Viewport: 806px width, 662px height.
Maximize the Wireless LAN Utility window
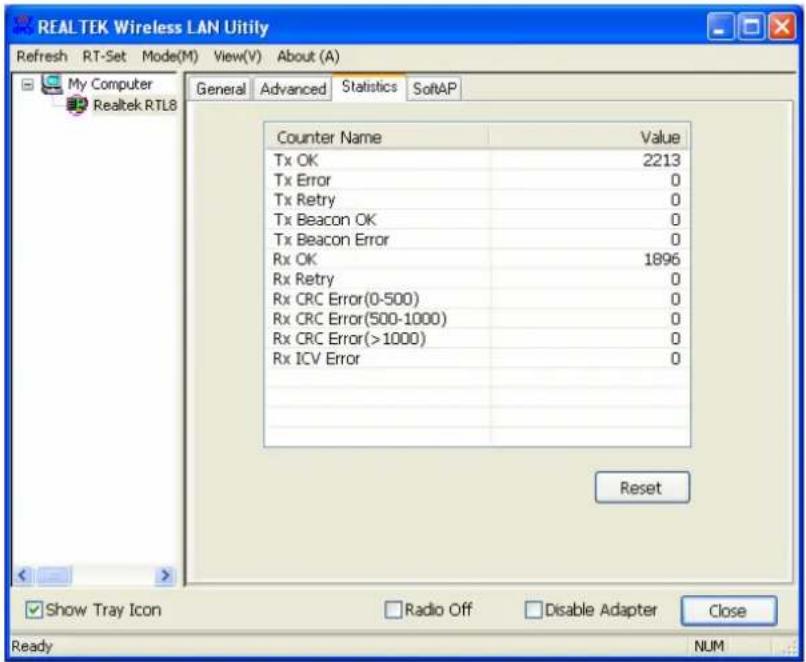751,27
